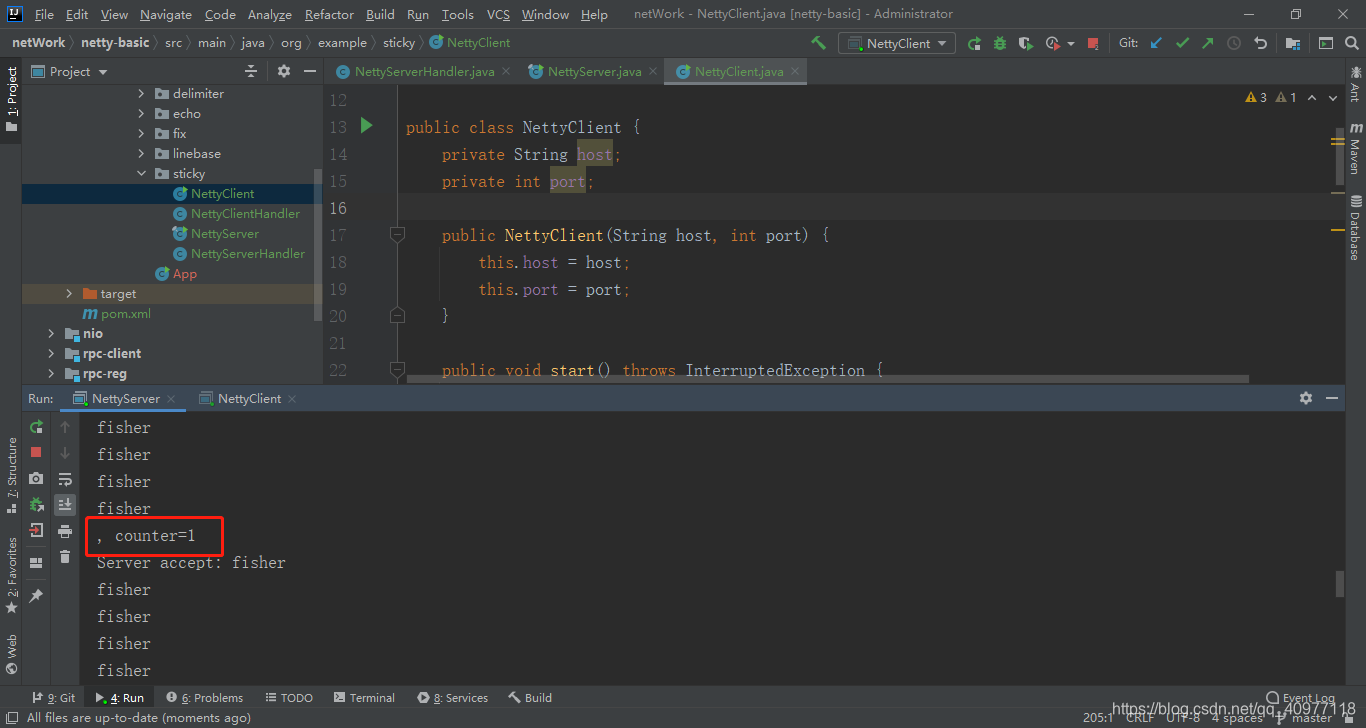1366x728 pixels.
Task: Click Down the Stack Trace arrow
Action: [x=65, y=452]
